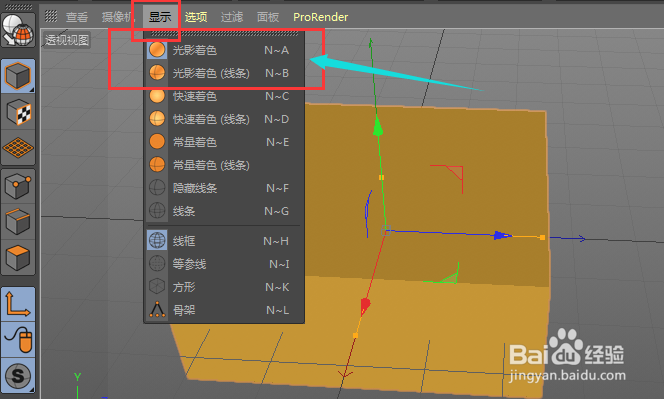The image size is (664, 399).
Task: Select 光影着色 (线条) display mode
Action: [224, 73]
